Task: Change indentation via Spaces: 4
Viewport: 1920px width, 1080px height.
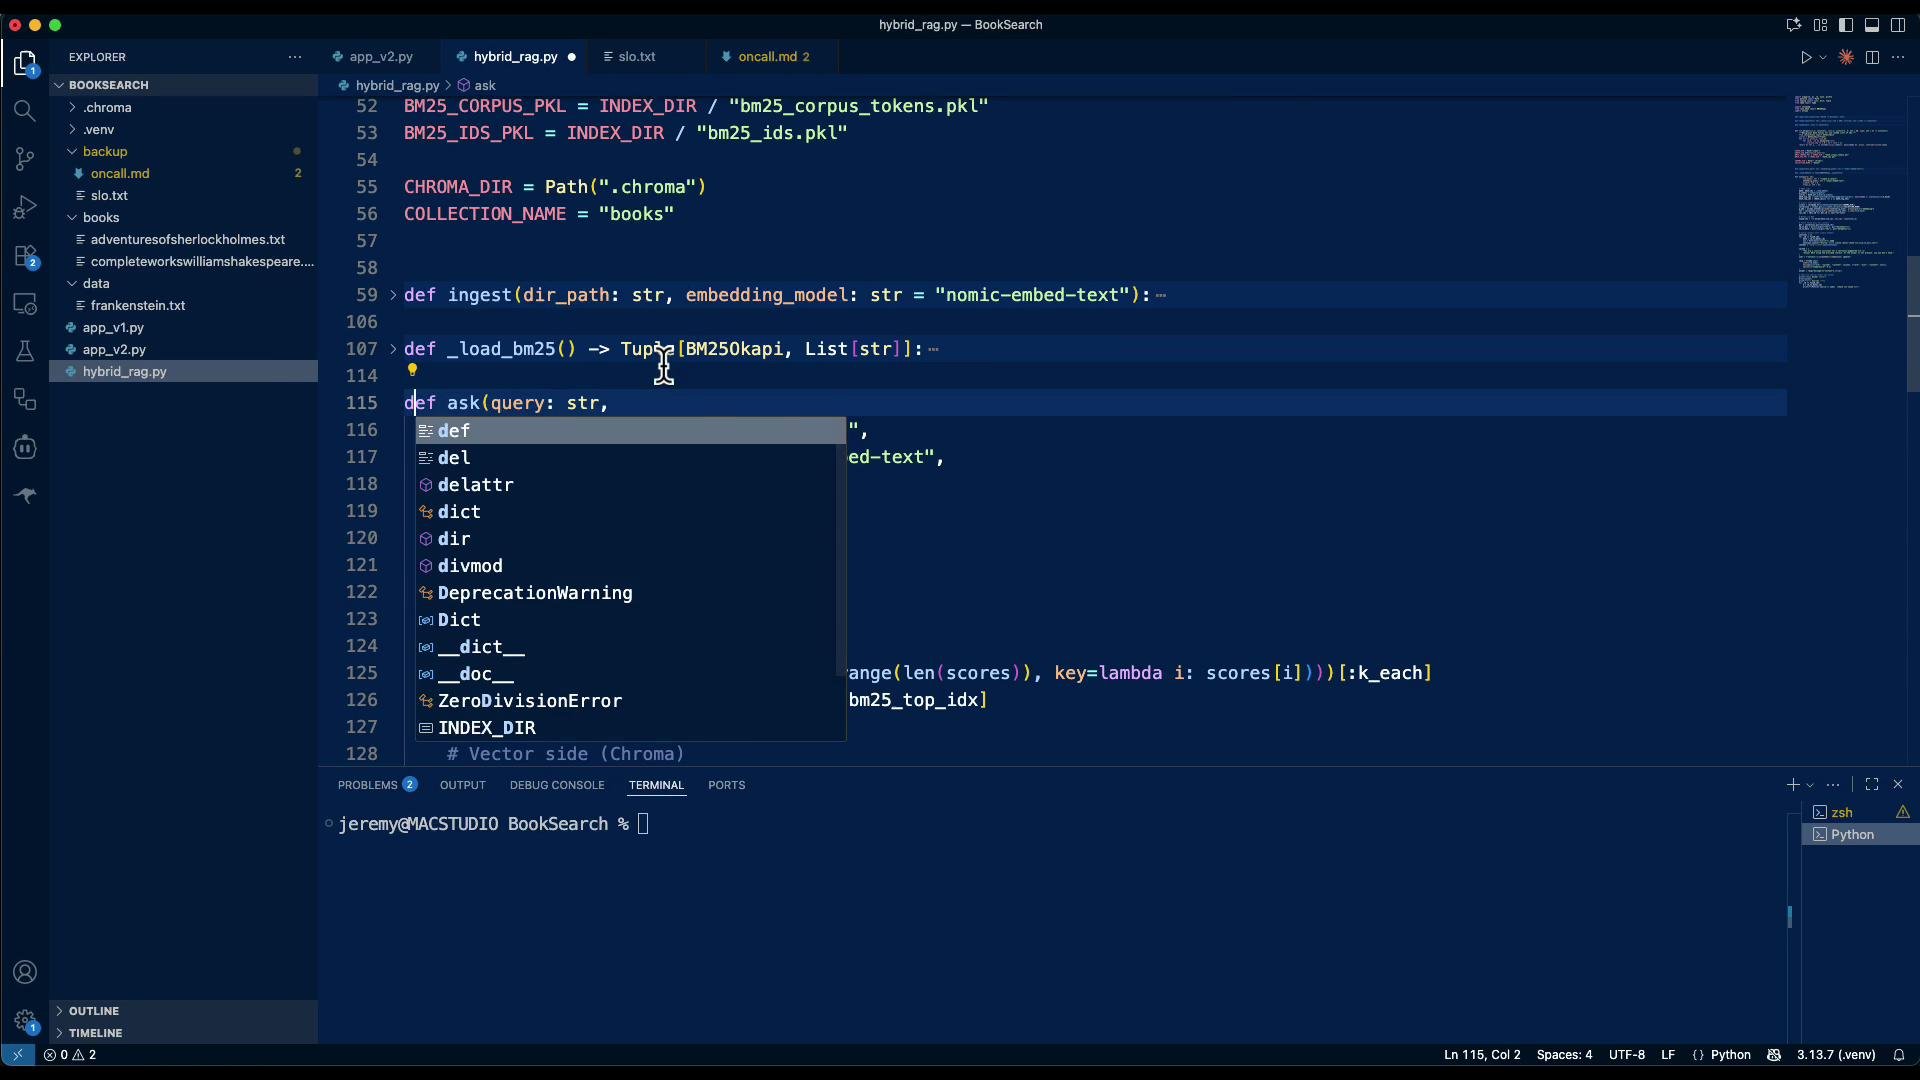Action: (1564, 1055)
